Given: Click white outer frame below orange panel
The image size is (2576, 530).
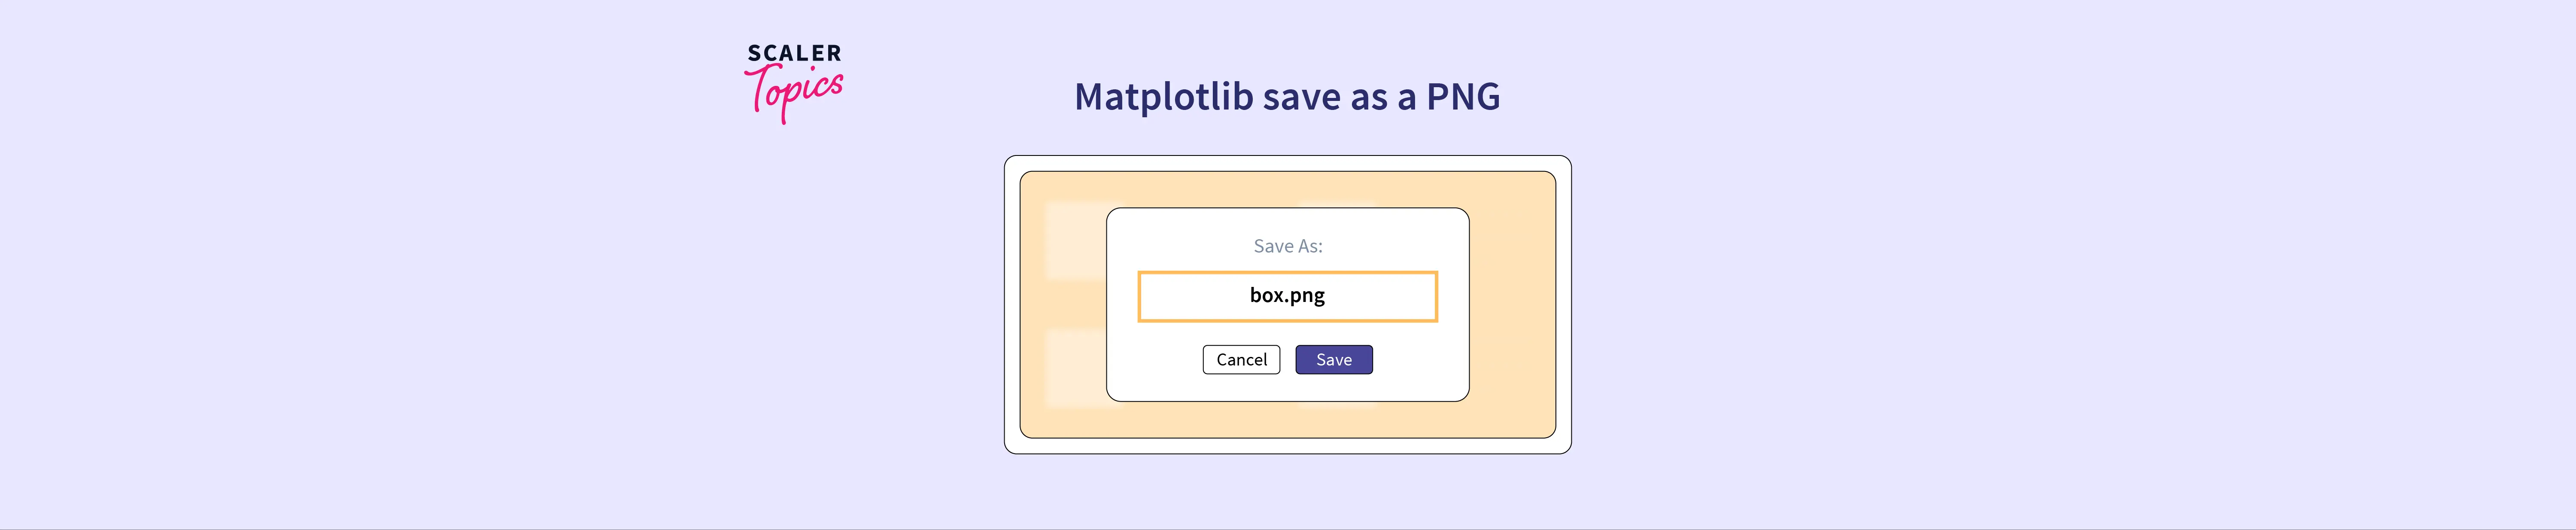Looking at the screenshot, I should point(1287,446).
